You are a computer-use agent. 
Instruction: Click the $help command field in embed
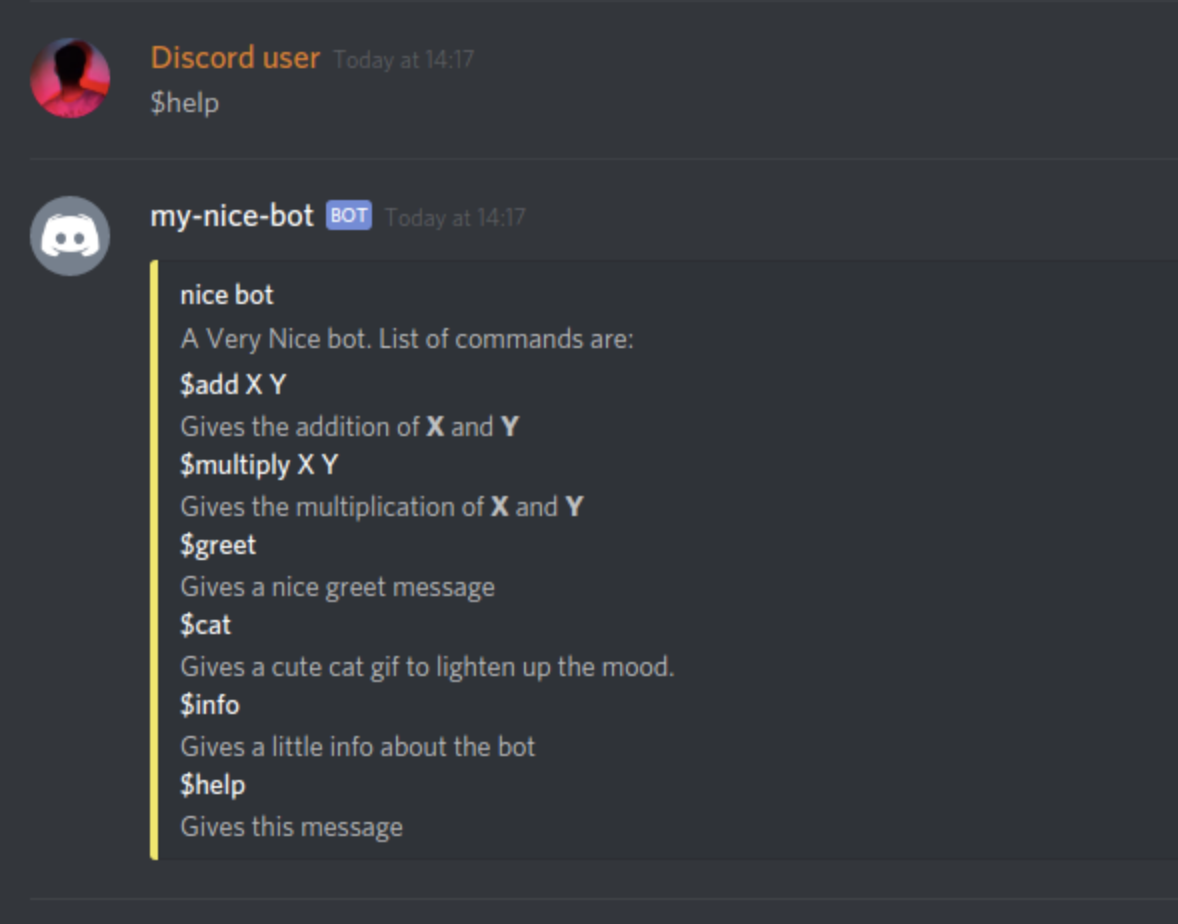point(213,785)
